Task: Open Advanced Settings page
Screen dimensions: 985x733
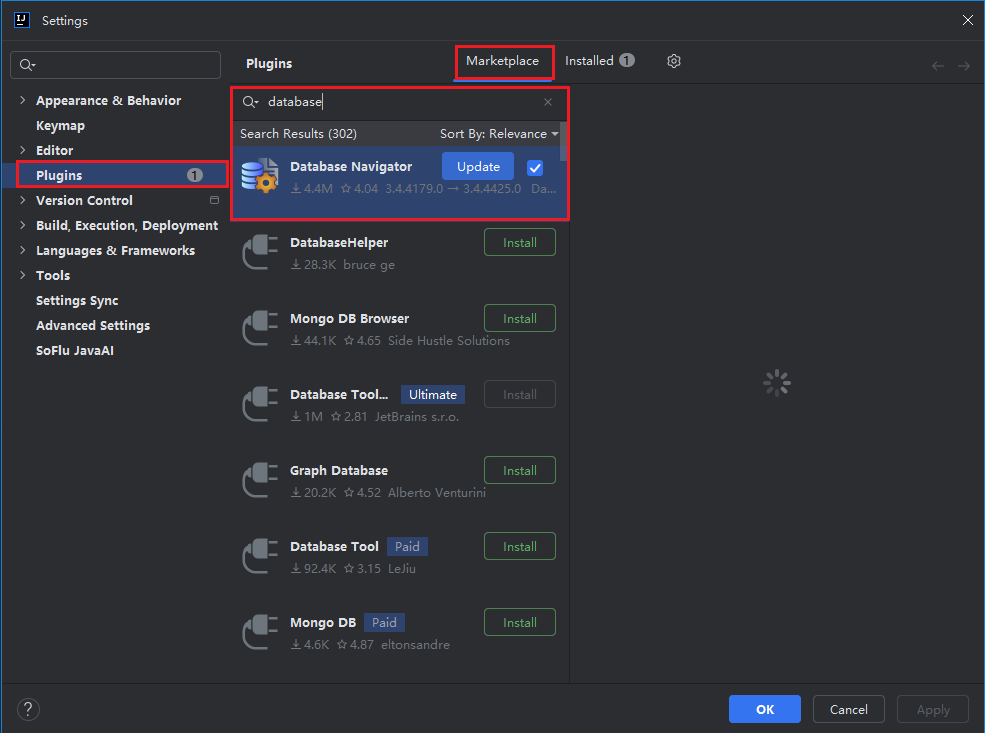Action: tap(93, 325)
